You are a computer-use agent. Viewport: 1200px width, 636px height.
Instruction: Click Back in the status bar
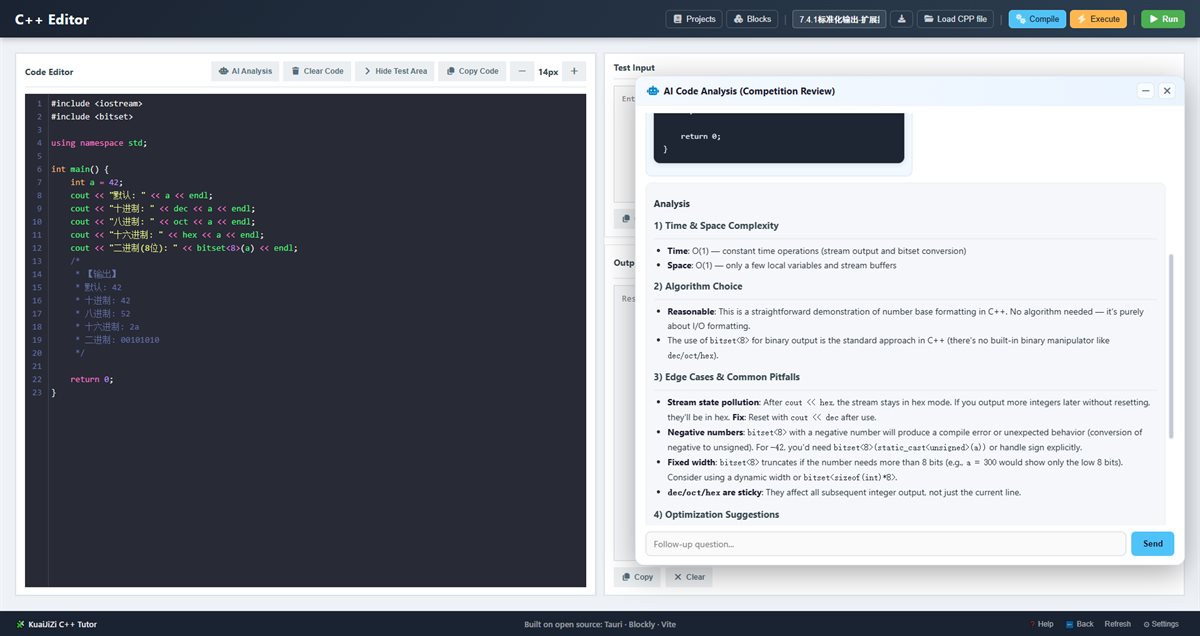click(1079, 624)
